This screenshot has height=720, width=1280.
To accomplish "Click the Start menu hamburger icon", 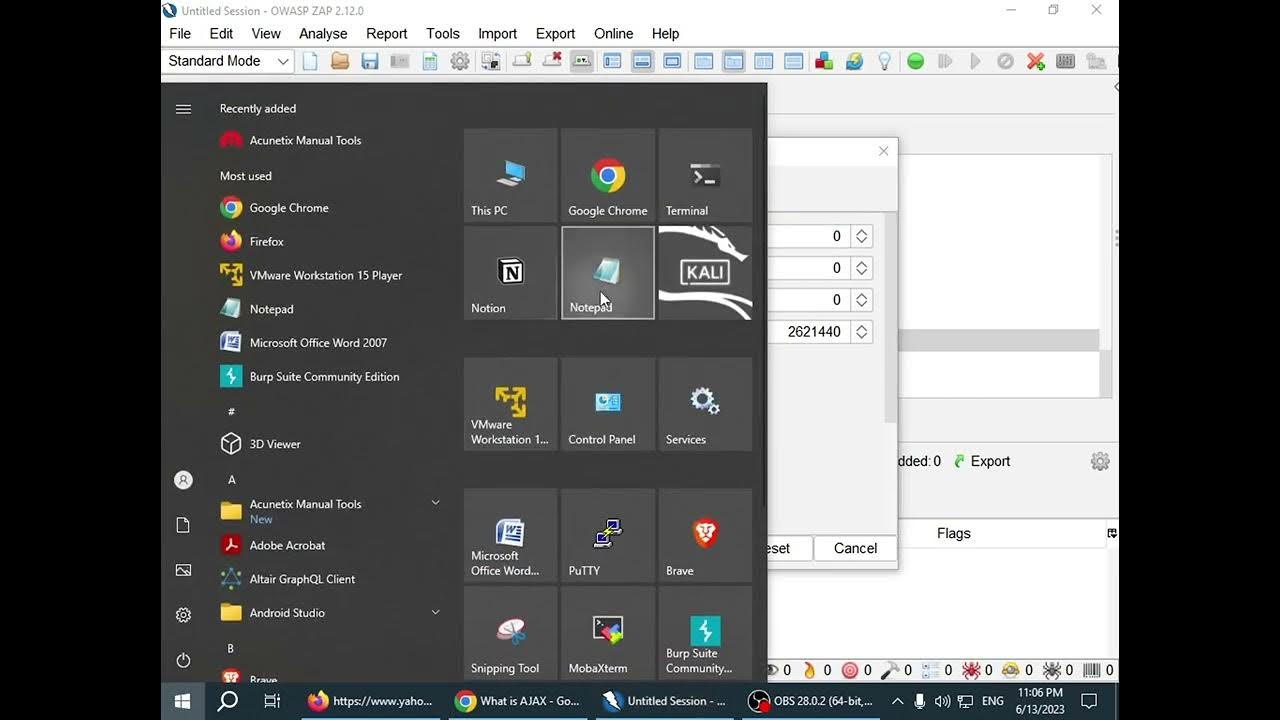I will [183, 109].
